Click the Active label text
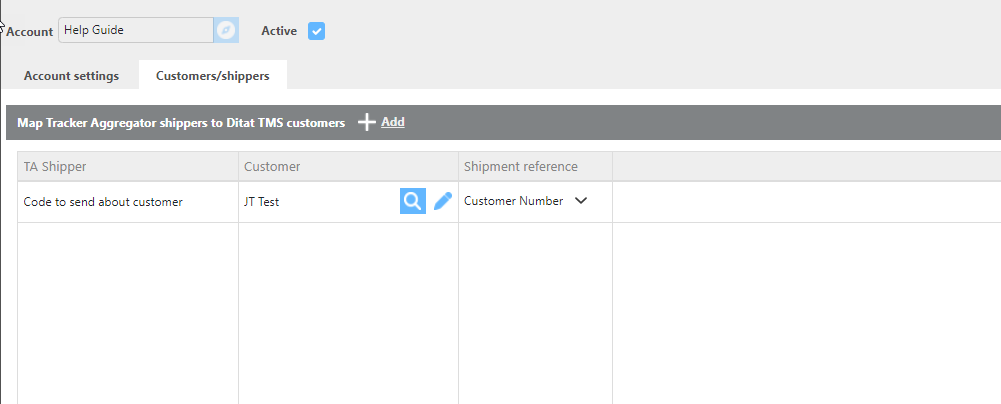 point(279,31)
